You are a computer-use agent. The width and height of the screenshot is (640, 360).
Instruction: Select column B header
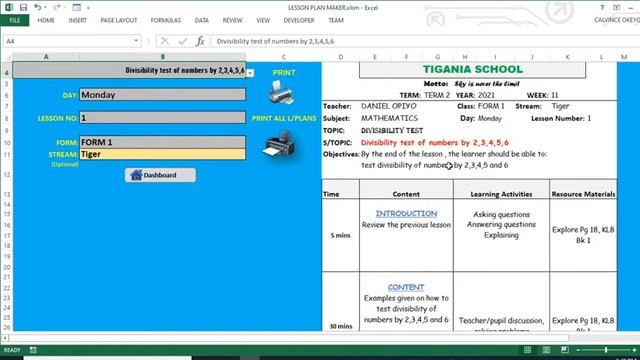tap(162, 57)
